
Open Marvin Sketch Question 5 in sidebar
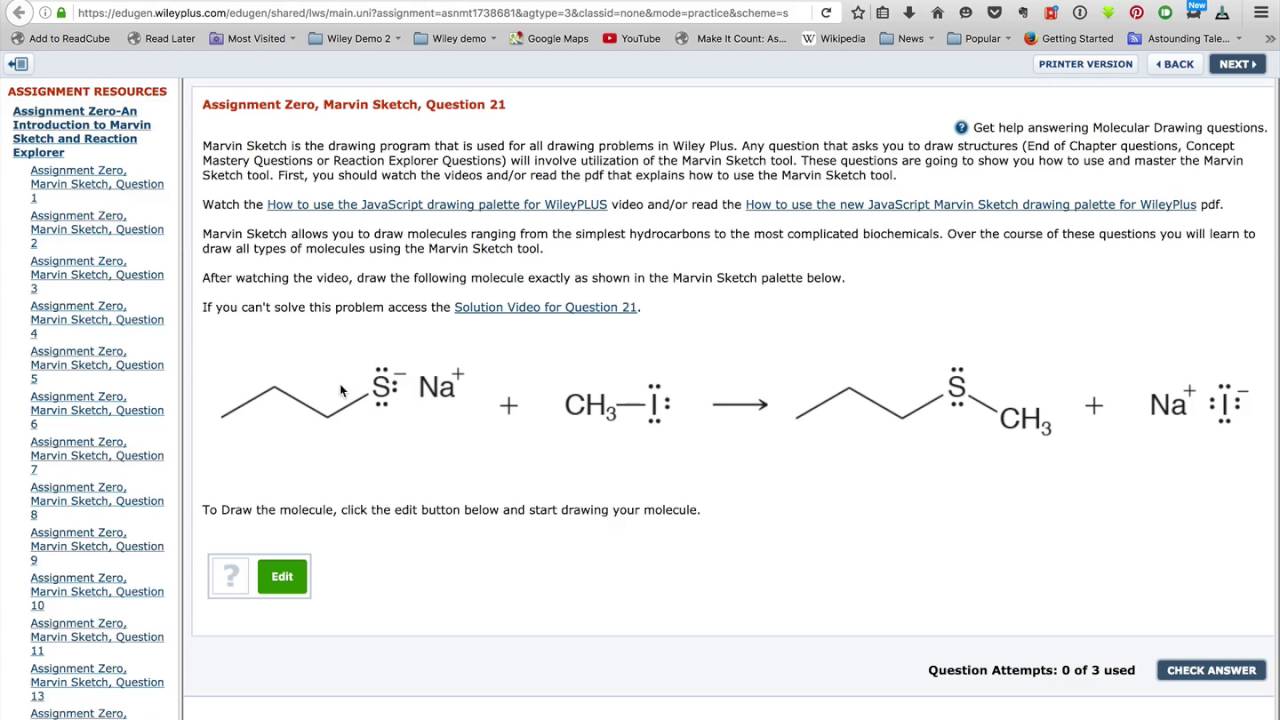point(97,365)
